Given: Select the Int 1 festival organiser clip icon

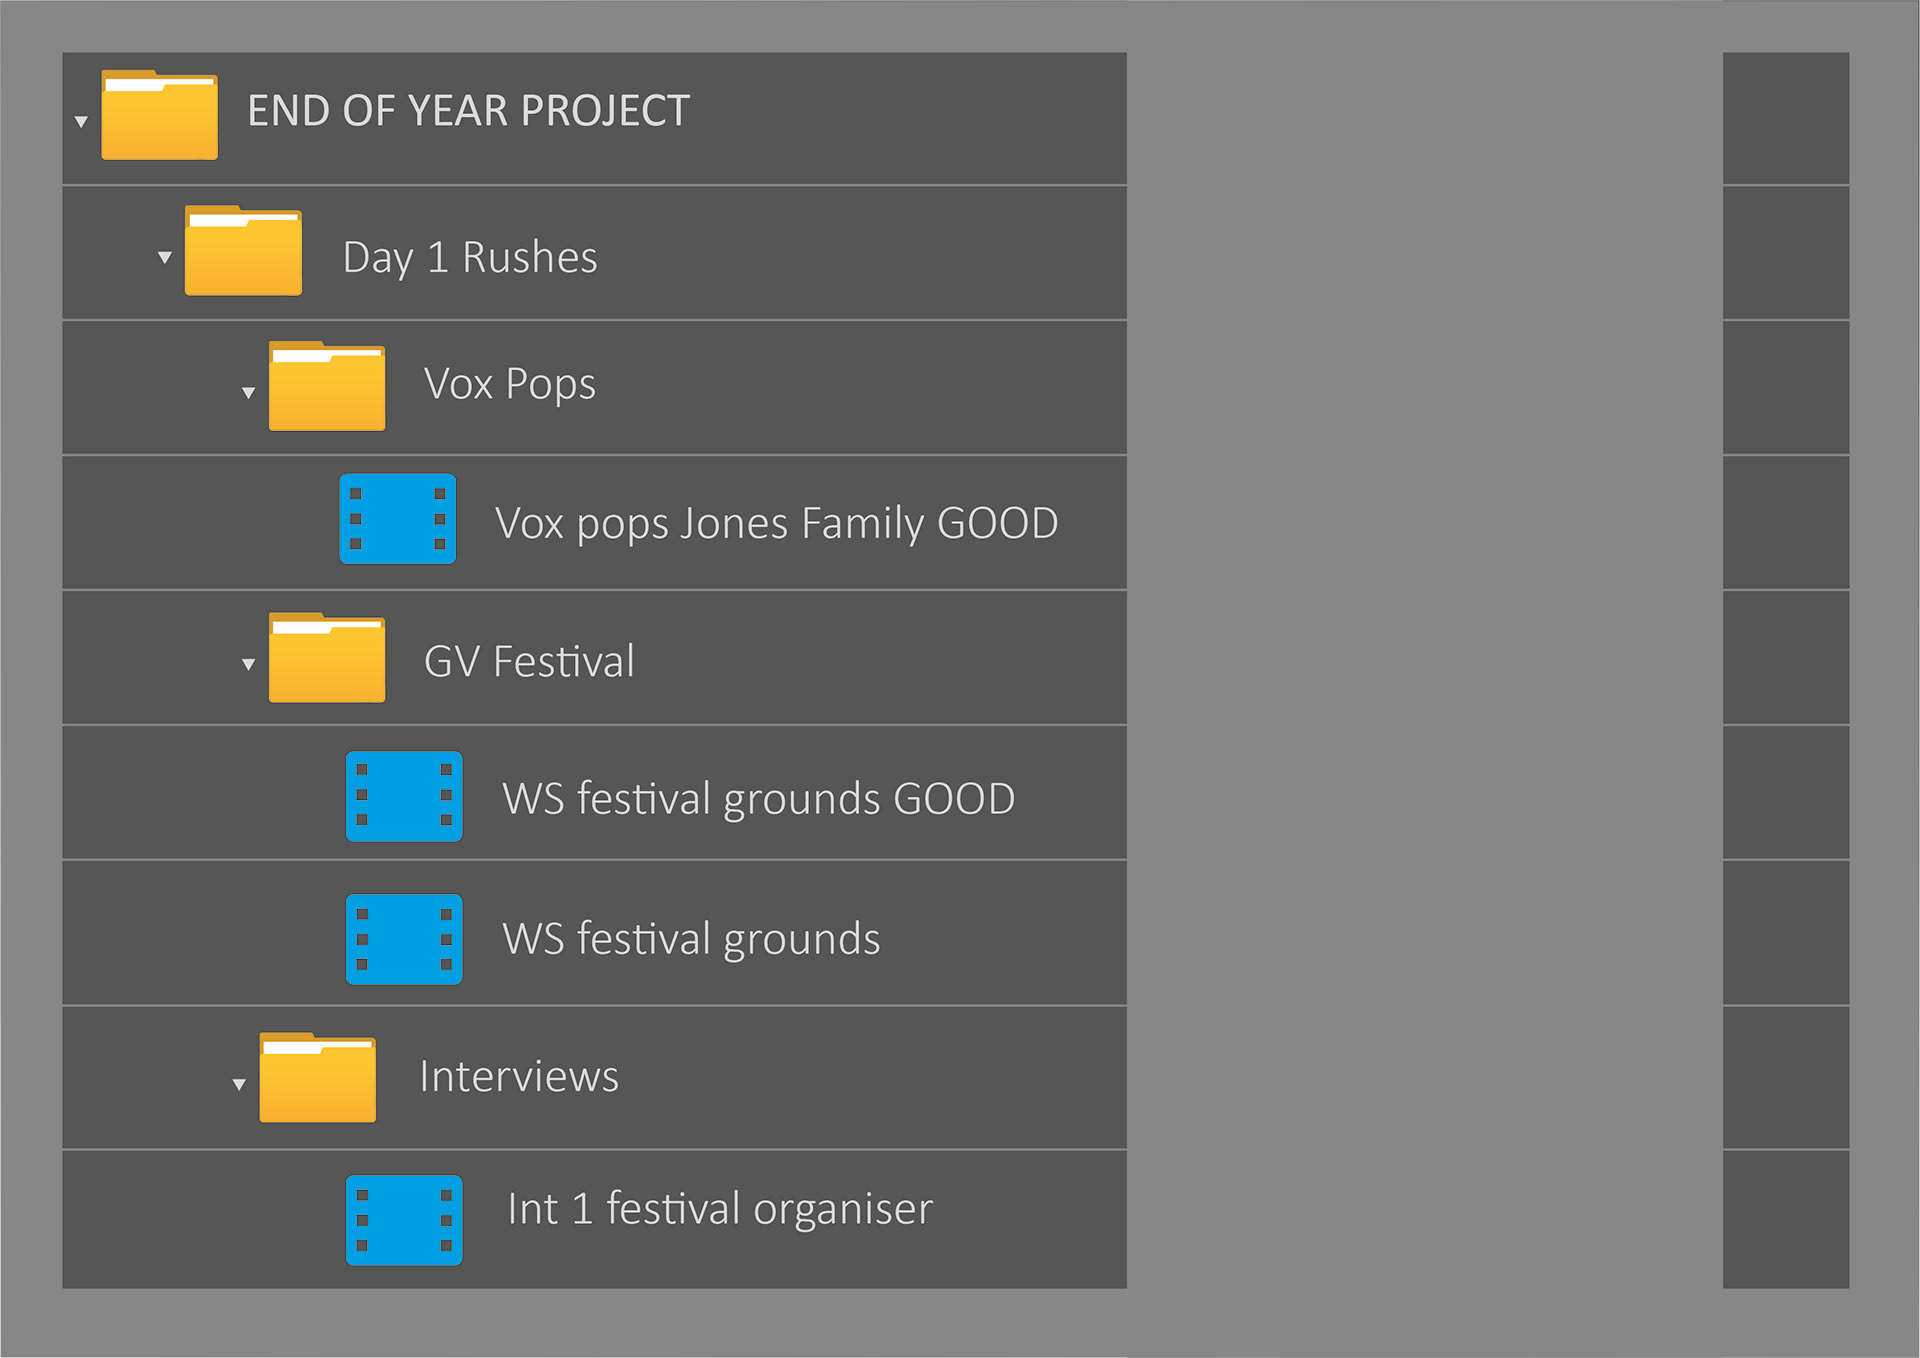Looking at the screenshot, I should tap(404, 1220).
